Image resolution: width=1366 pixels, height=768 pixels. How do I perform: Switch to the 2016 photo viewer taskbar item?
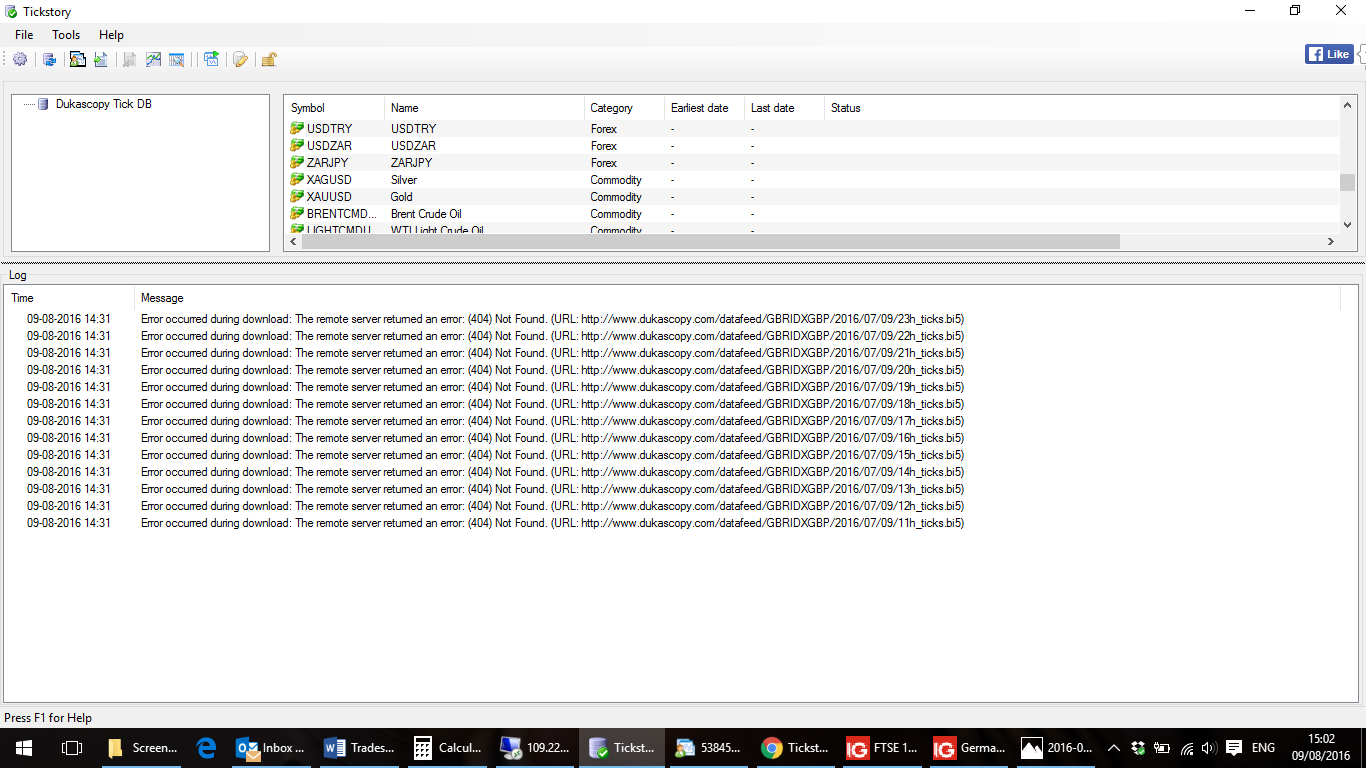pyautogui.click(x=1056, y=748)
